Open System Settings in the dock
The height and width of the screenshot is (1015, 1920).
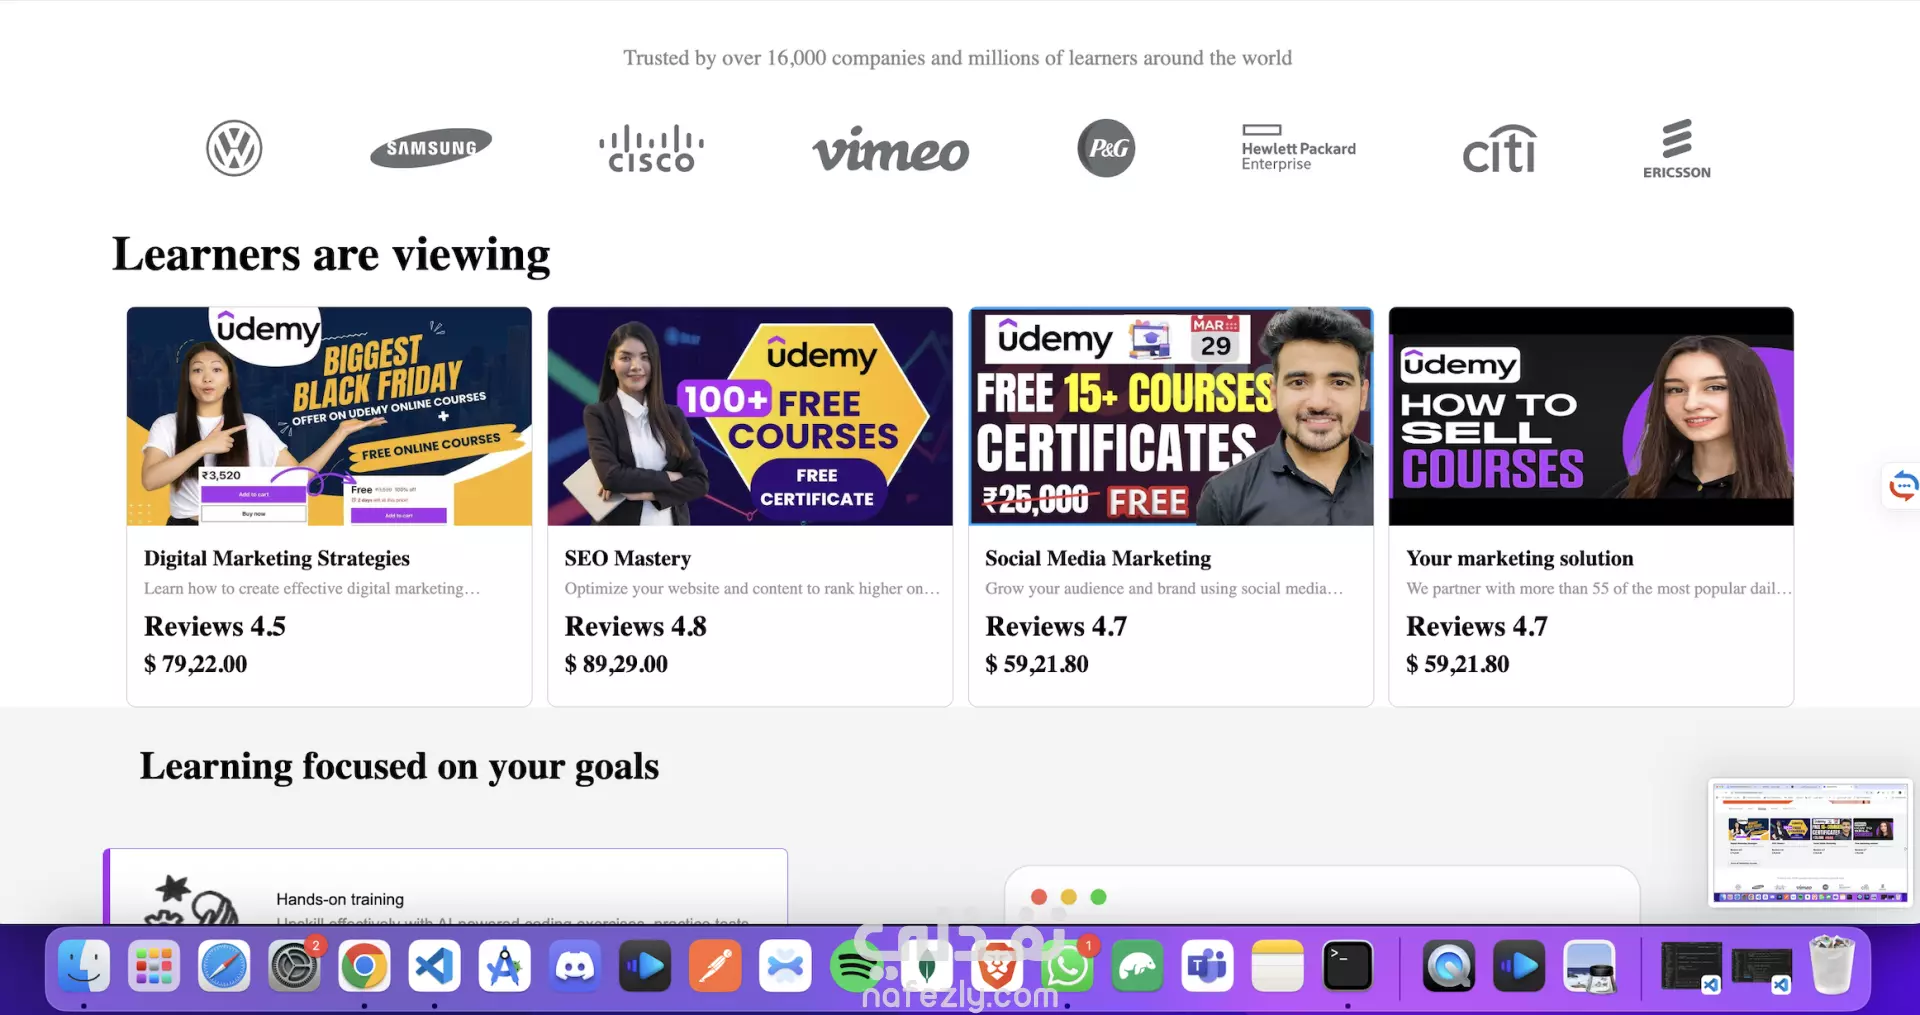point(294,967)
